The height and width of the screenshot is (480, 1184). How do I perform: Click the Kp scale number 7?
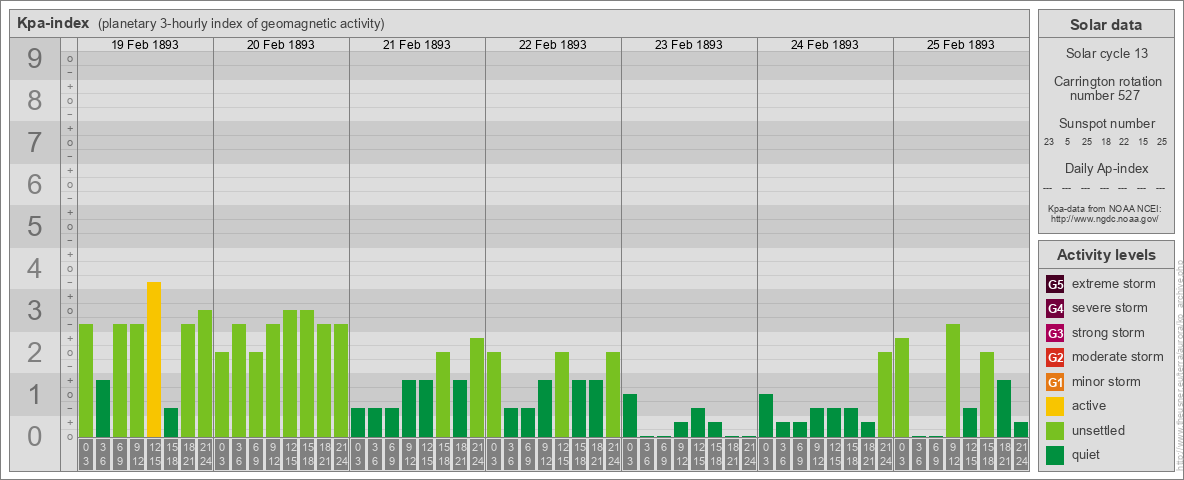point(35,143)
